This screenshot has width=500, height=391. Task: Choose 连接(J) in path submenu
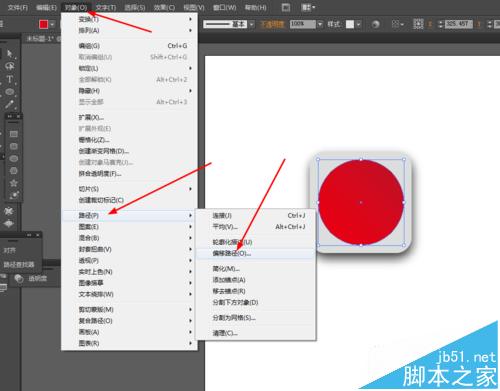click(256, 216)
